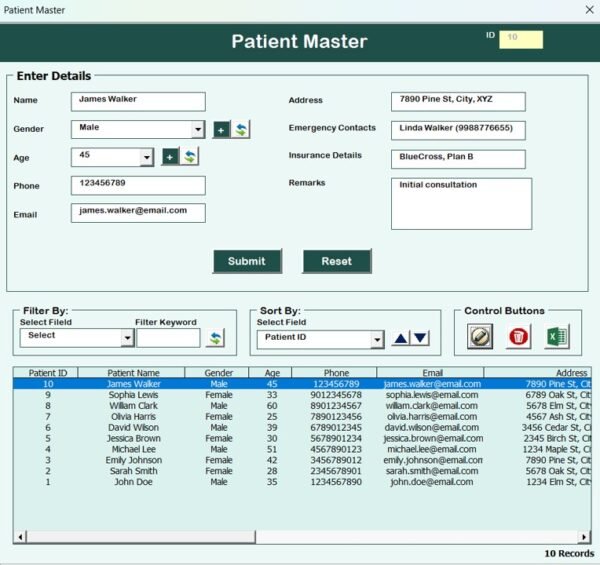Click the green plus icon beside Age
This screenshot has width=600, height=565.
[x=170, y=157]
